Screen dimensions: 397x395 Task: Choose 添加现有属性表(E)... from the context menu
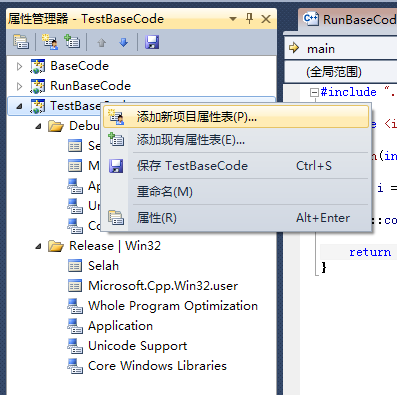pos(236,140)
